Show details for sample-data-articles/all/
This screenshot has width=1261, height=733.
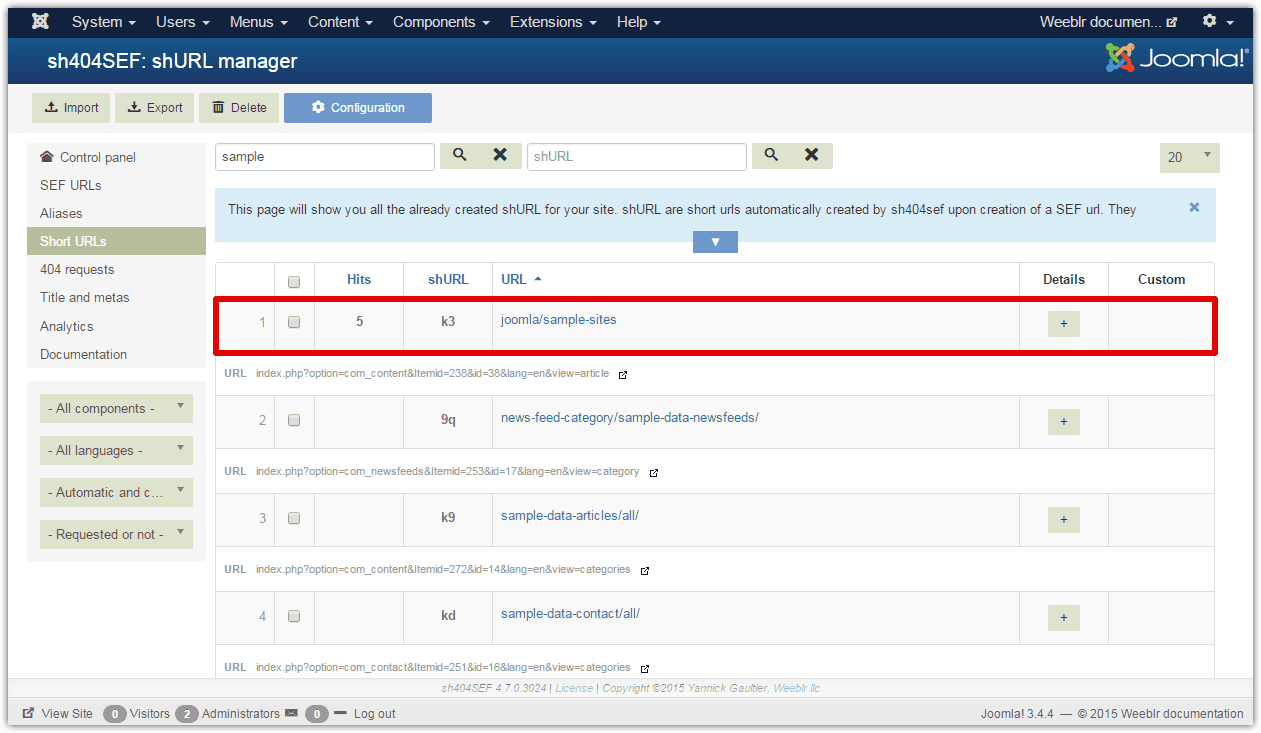[1064, 520]
